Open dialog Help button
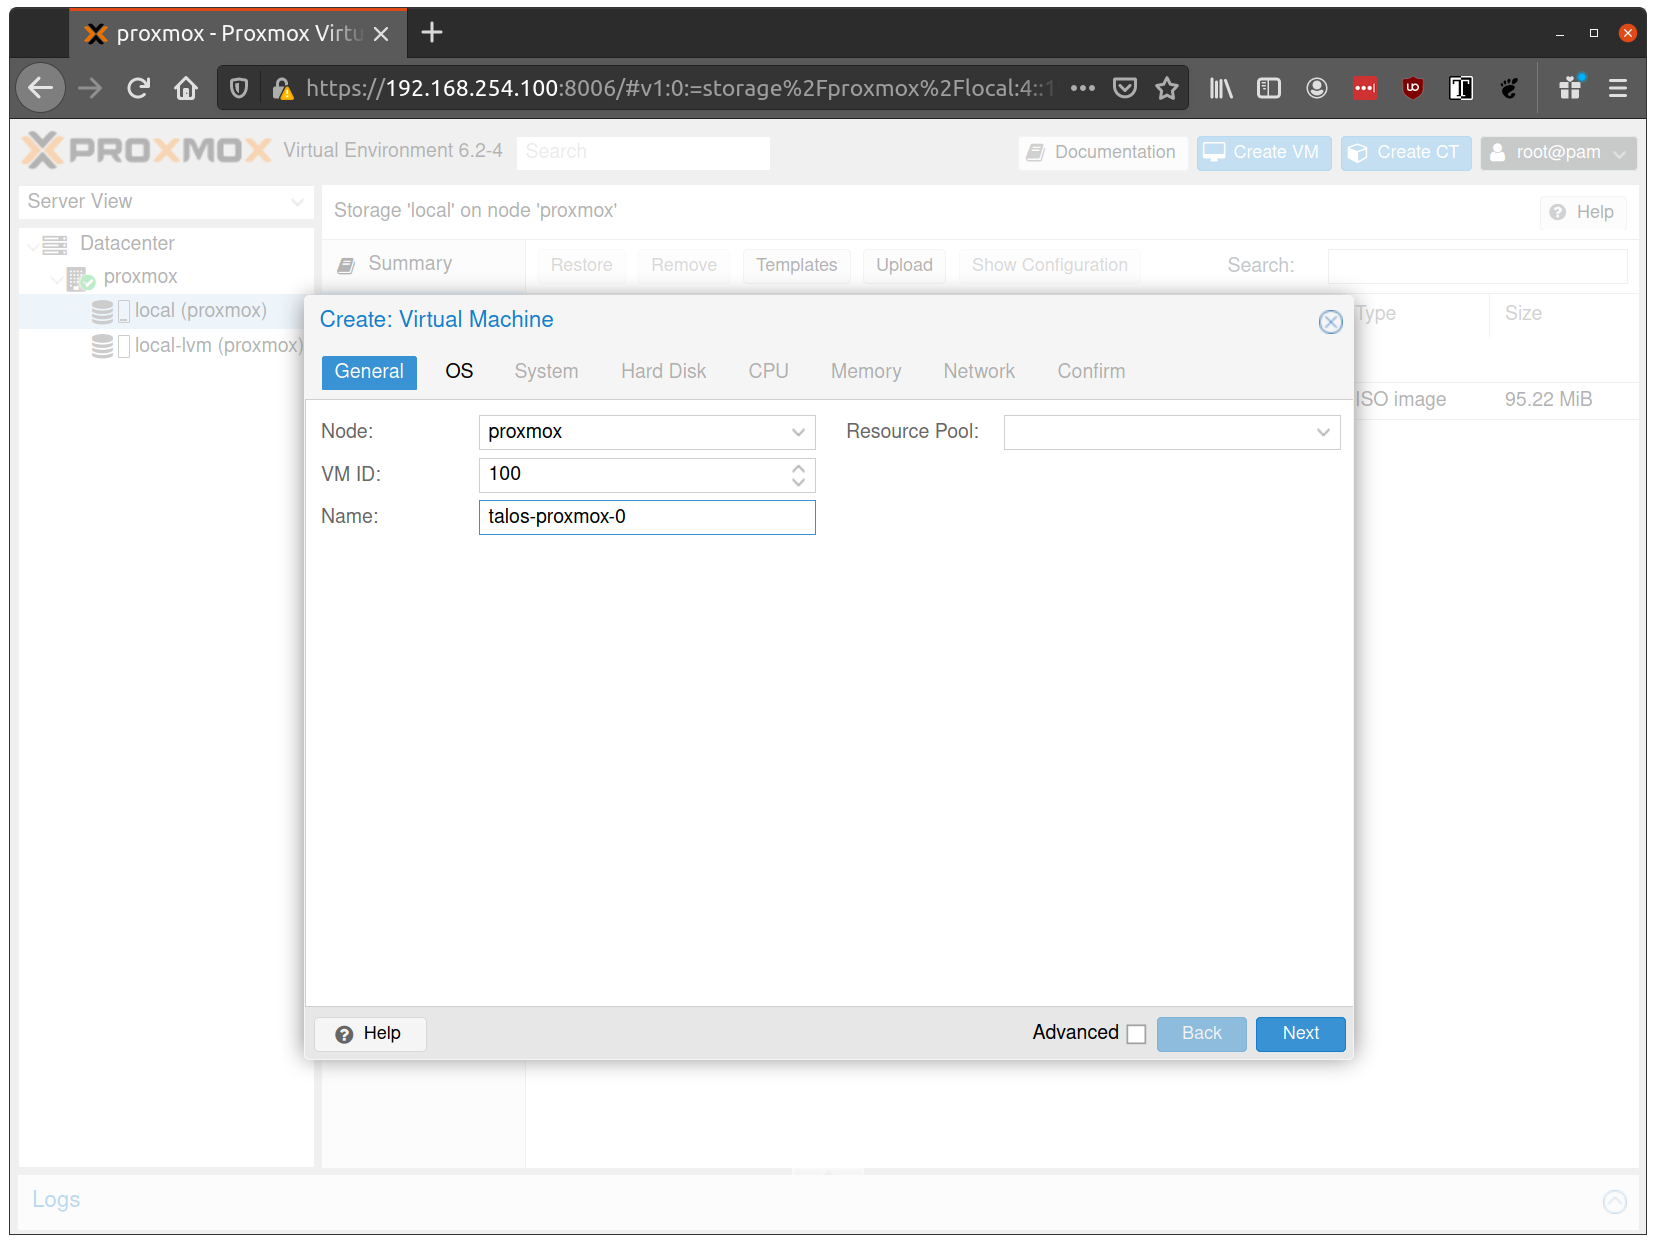This screenshot has width=1656, height=1244. pos(370,1034)
